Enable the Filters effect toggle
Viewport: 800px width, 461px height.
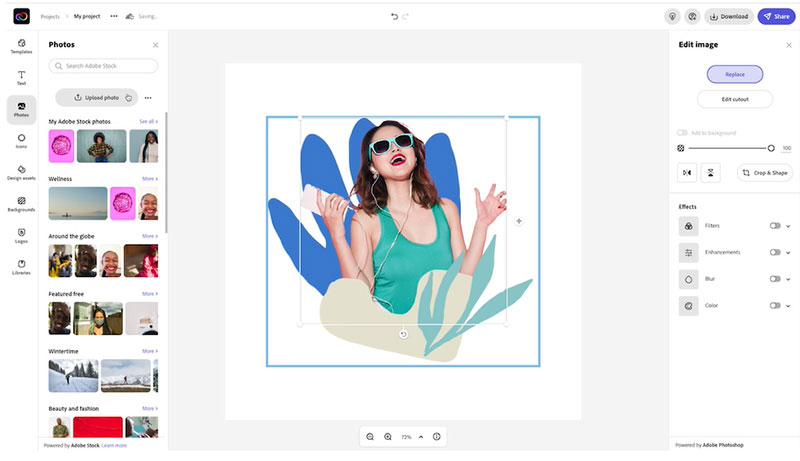tap(774, 226)
